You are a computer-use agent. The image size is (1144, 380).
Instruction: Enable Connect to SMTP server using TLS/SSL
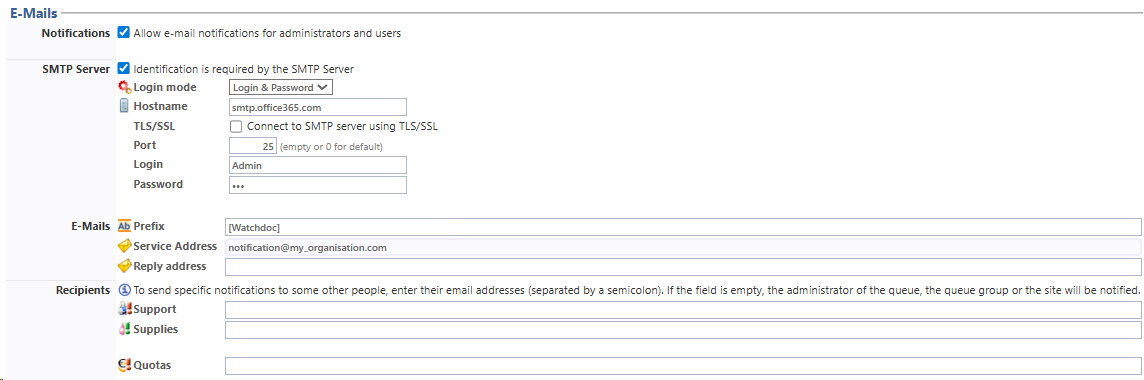coord(236,126)
